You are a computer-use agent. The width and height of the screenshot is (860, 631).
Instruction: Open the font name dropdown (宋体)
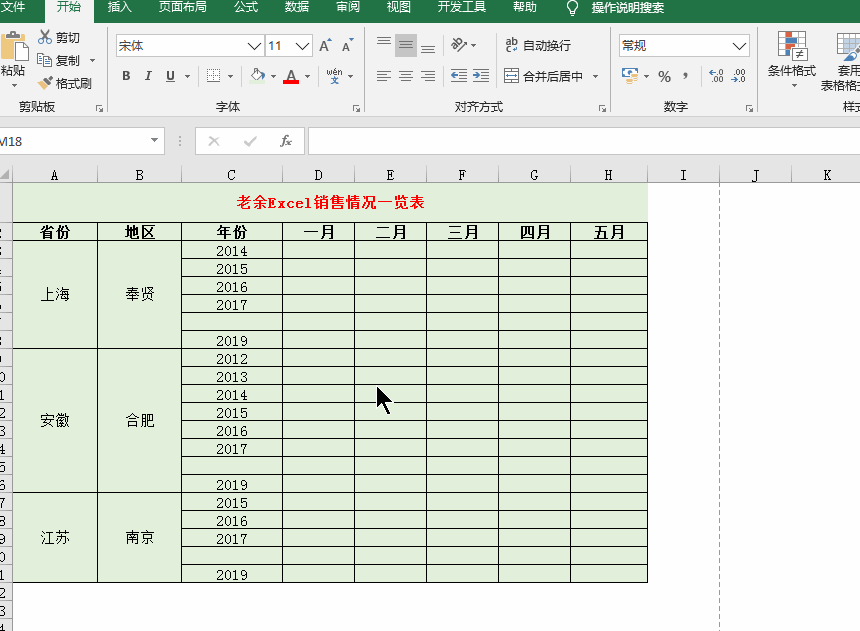coord(254,46)
